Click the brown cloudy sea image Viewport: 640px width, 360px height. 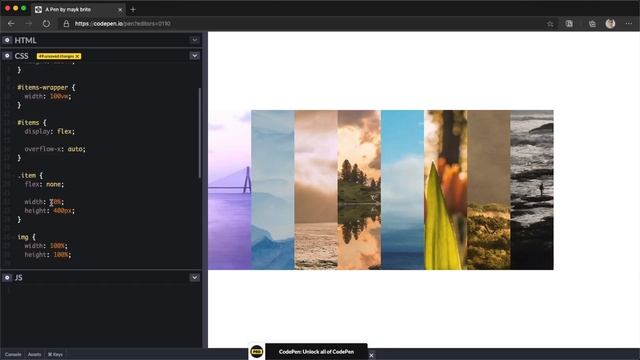(x=316, y=190)
